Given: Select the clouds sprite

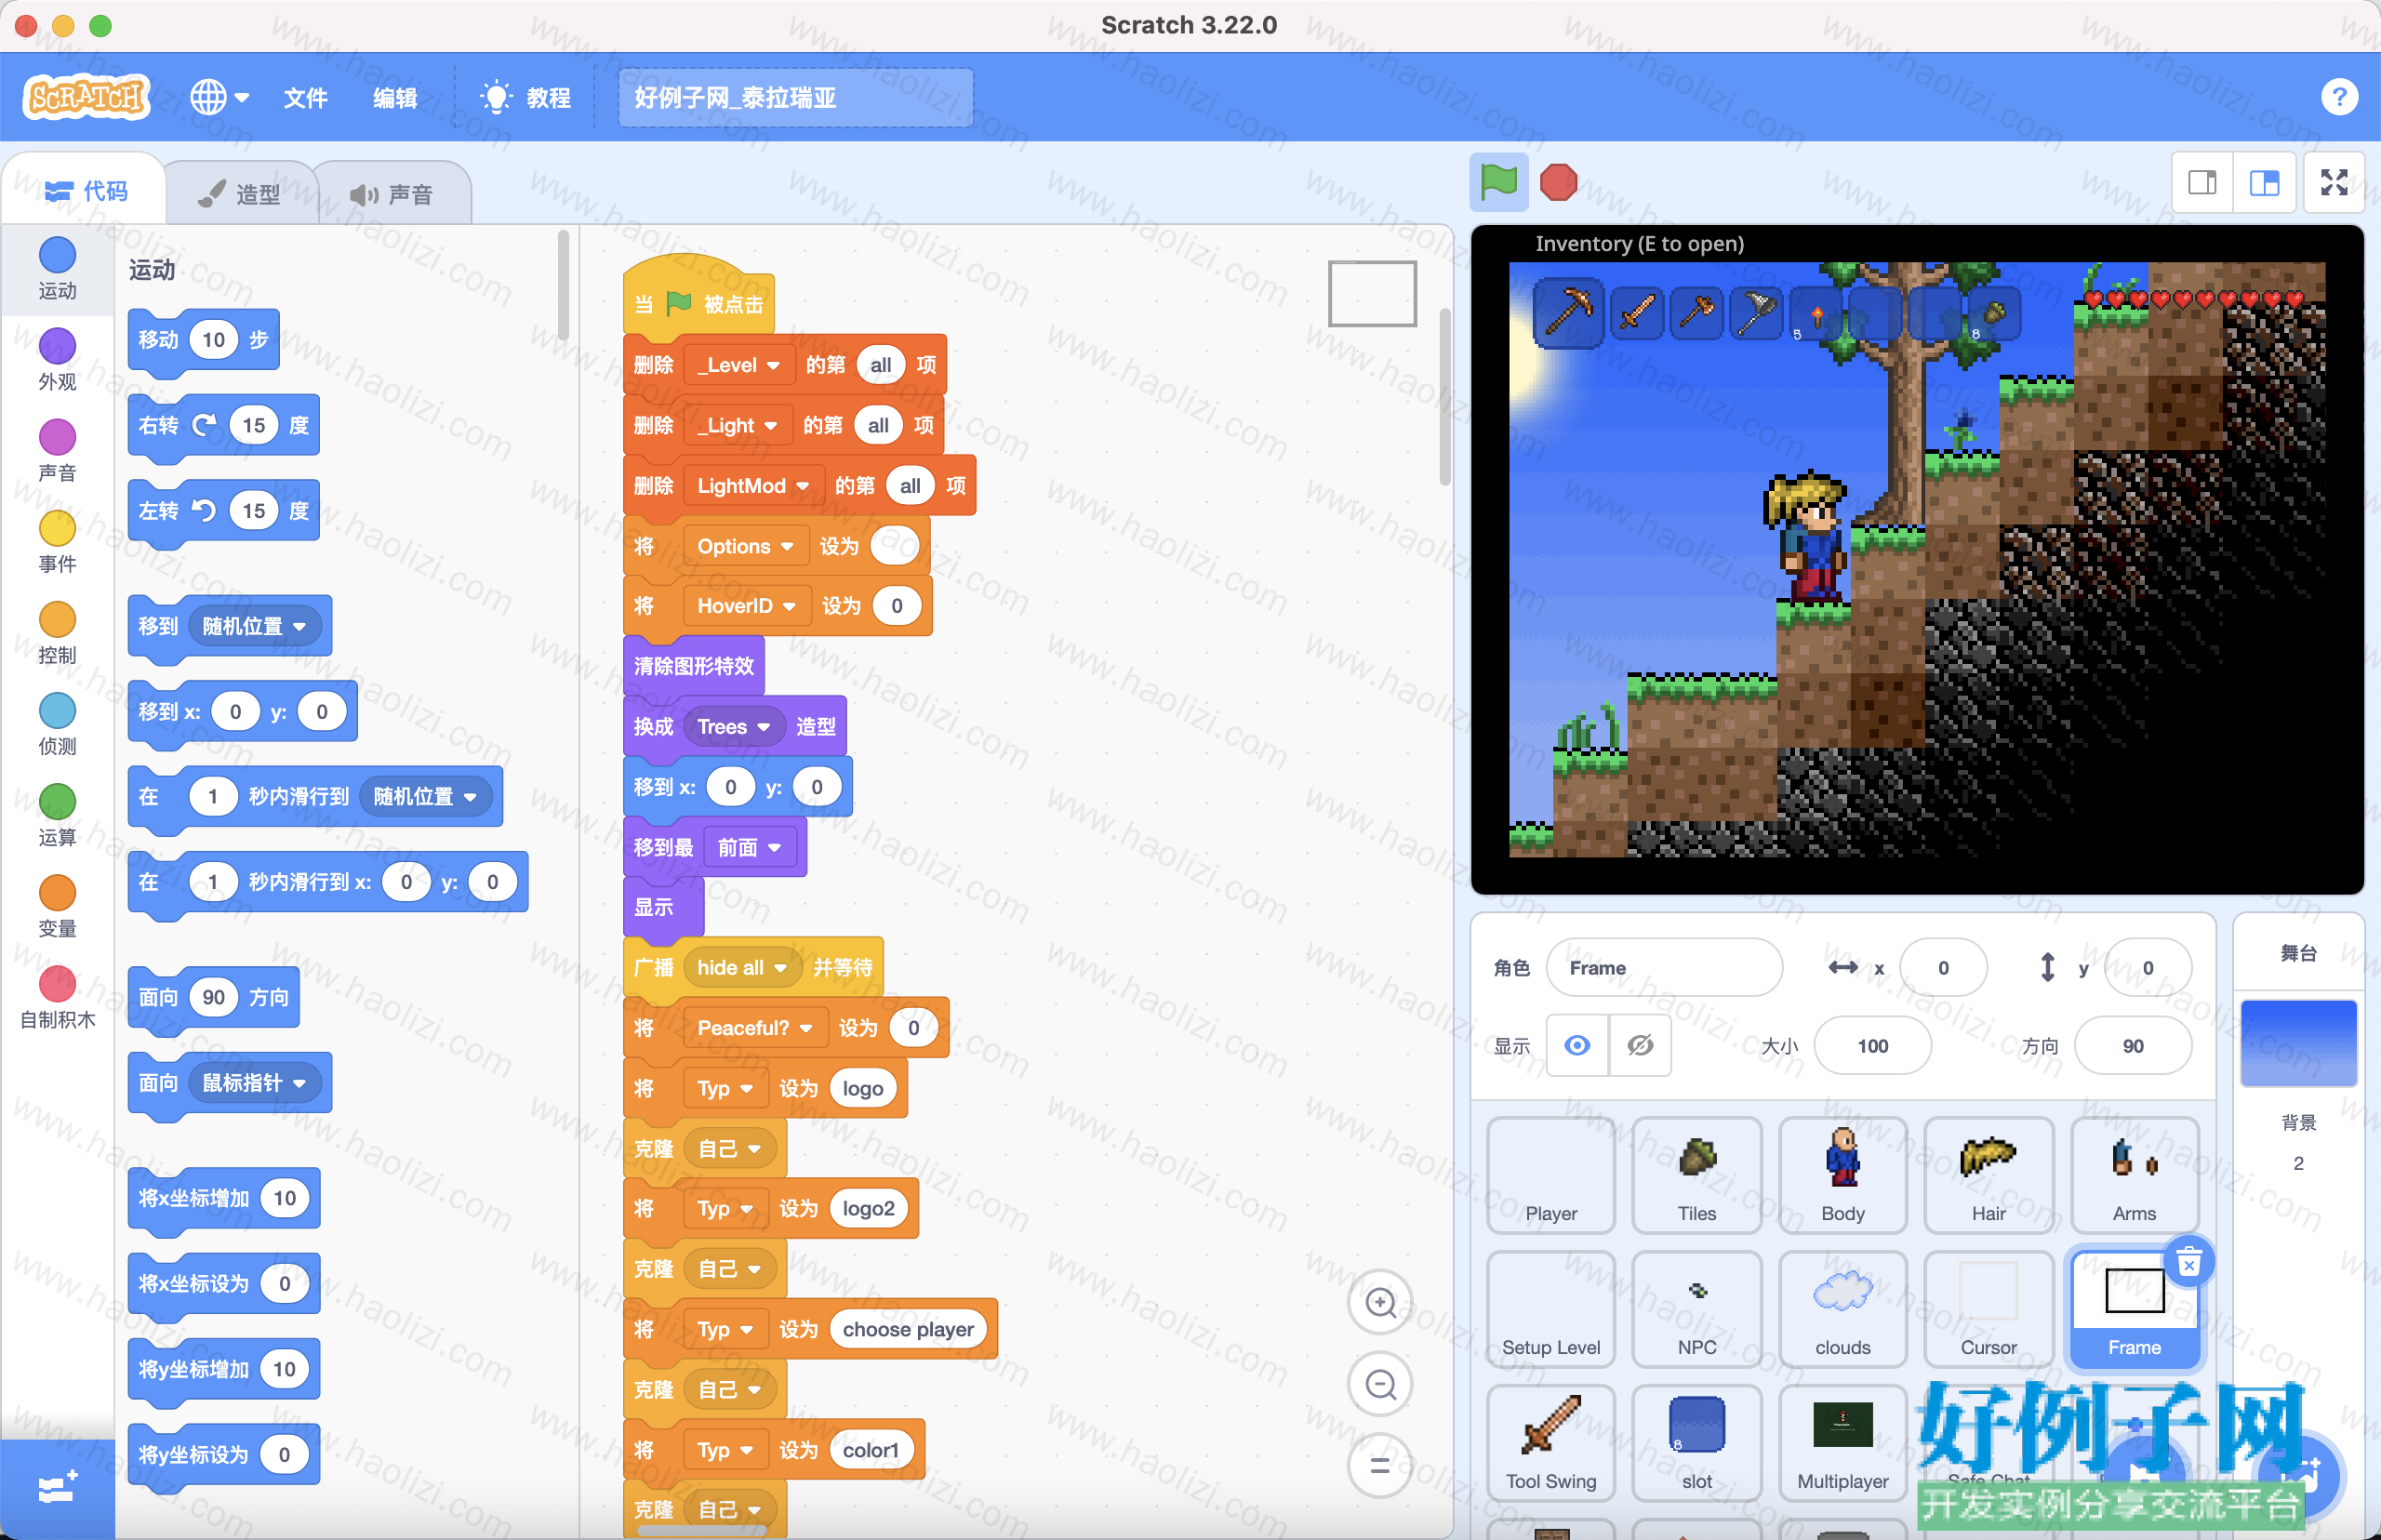Looking at the screenshot, I should point(1843,1309).
